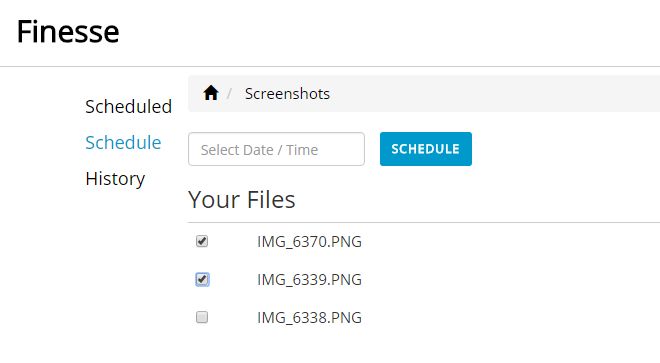
Task: Click the Your Files heading
Action: (x=242, y=199)
